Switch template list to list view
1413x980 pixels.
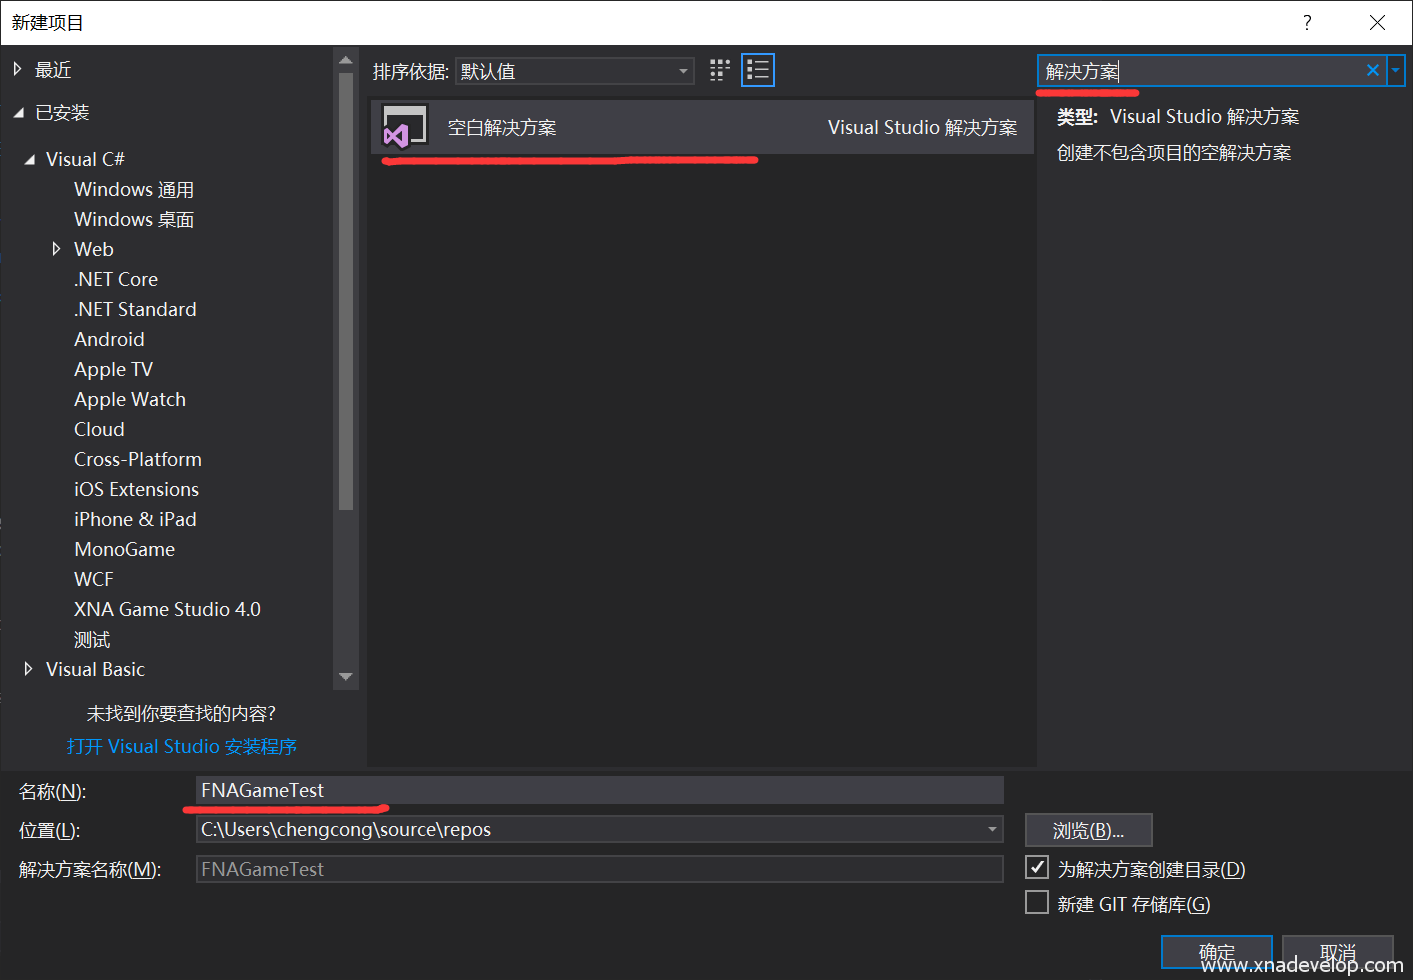click(757, 70)
